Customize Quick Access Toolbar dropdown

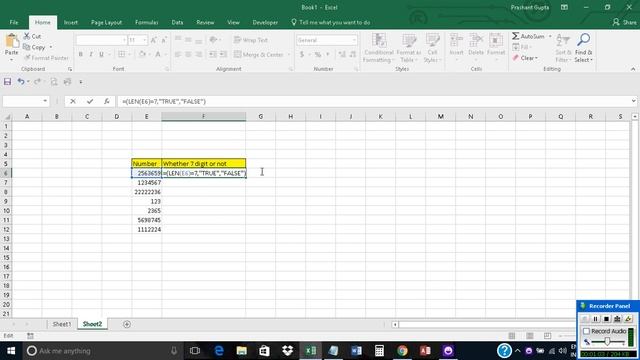click(81, 82)
